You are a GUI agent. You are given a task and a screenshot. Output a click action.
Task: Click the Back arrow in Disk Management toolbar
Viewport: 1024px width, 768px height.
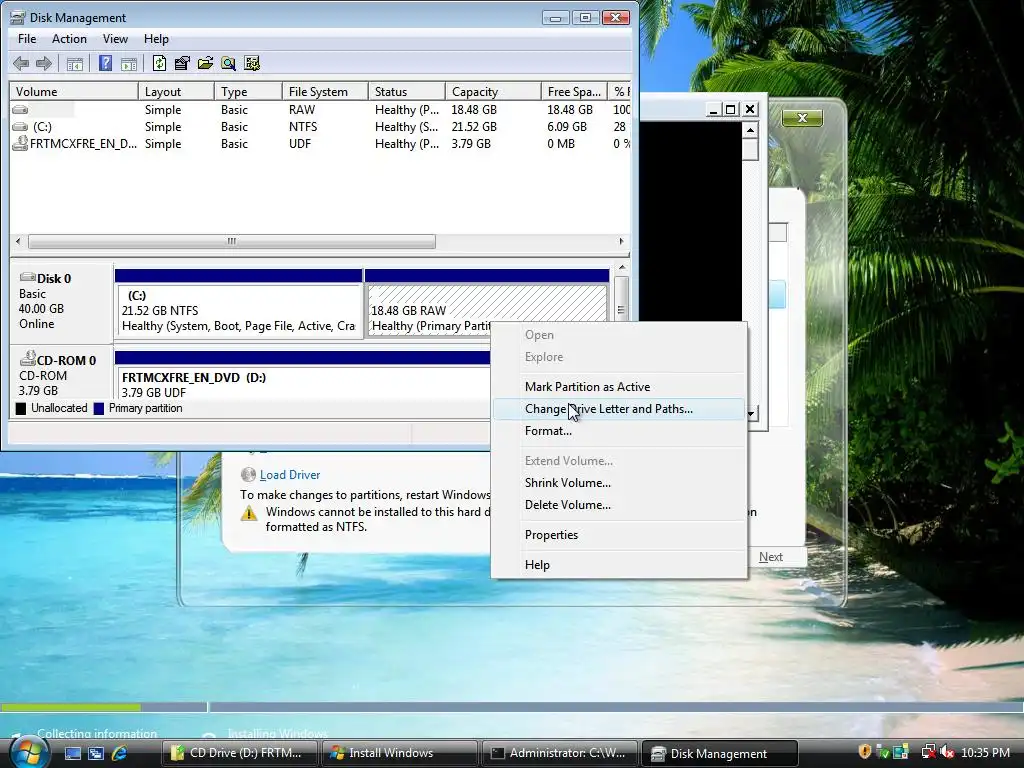(21, 63)
